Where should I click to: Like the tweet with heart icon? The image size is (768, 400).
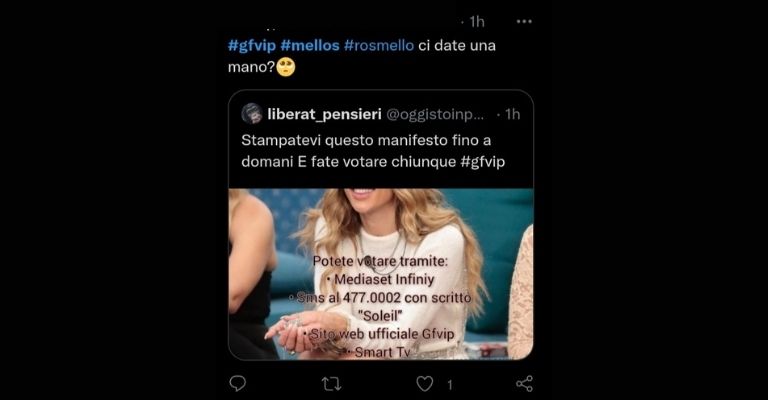425,384
